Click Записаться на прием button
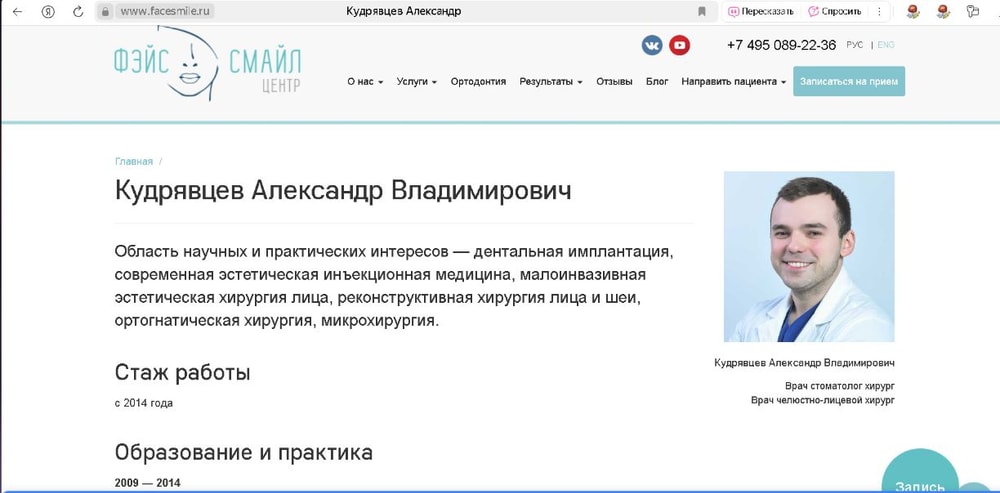Image resolution: width=1000 pixels, height=493 pixels. 849,82
